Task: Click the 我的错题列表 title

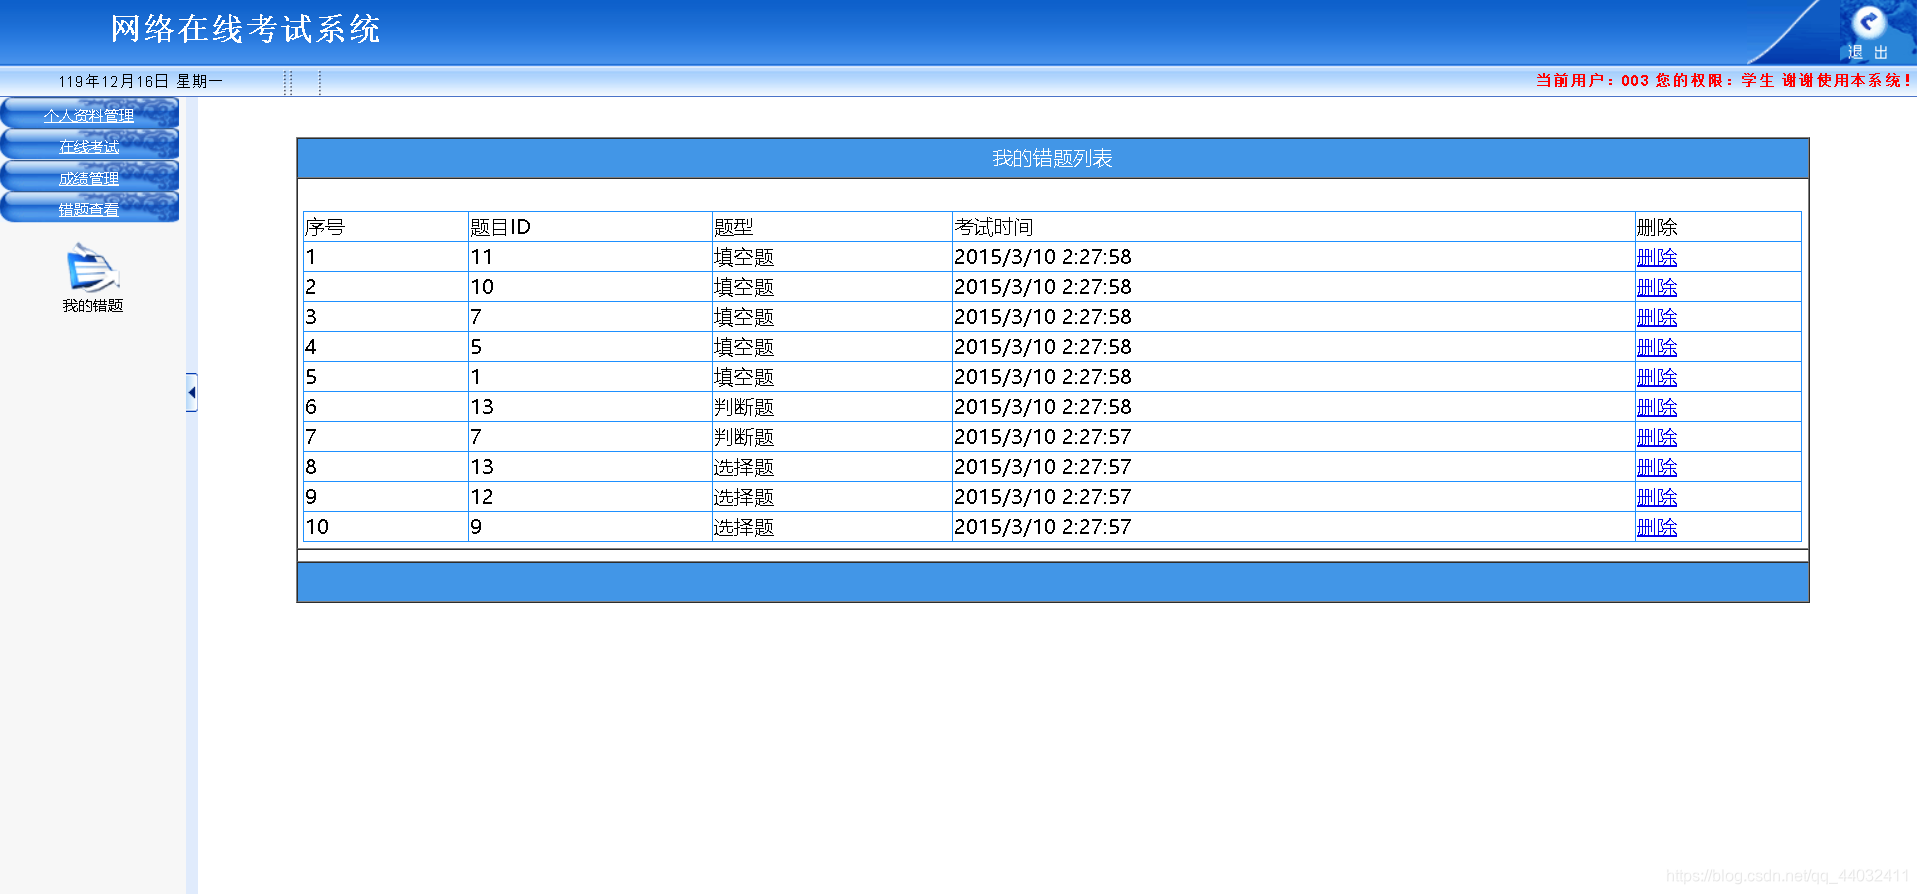Action: 1052,158
